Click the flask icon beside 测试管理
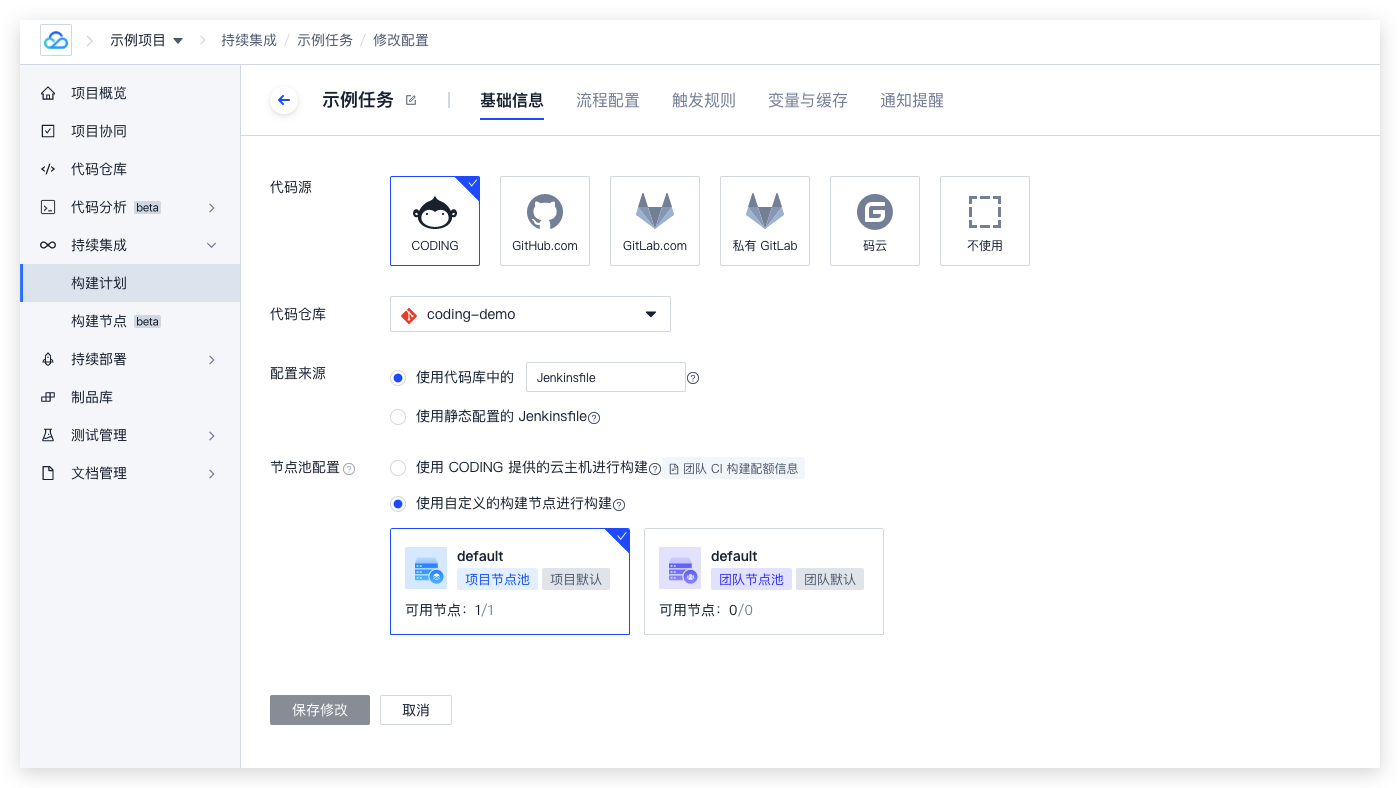This screenshot has height=788, width=1400. coord(48,435)
